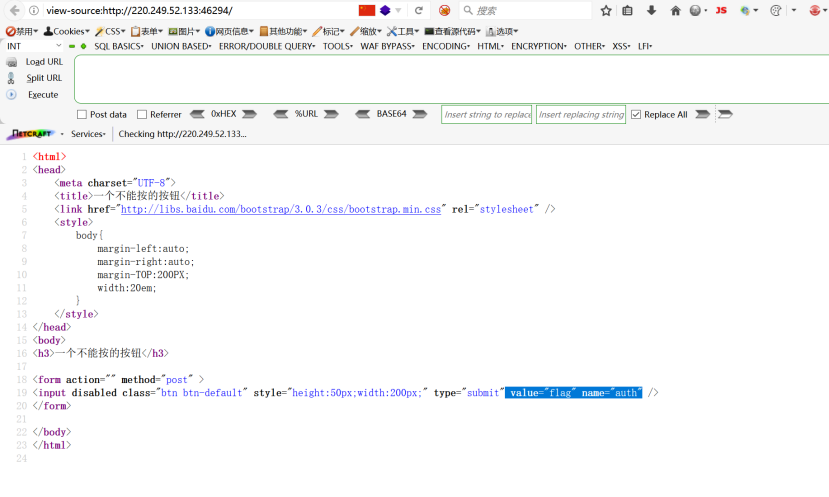This screenshot has height=497, width=829.
Task: Open HTML HackBar menu
Action: 490,46
